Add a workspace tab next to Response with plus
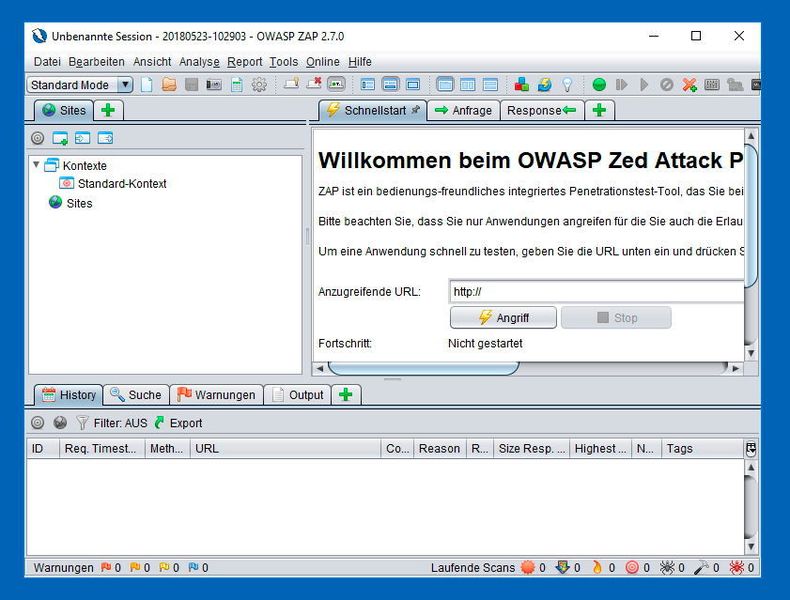The height and width of the screenshot is (600, 790). click(x=600, y=110)
